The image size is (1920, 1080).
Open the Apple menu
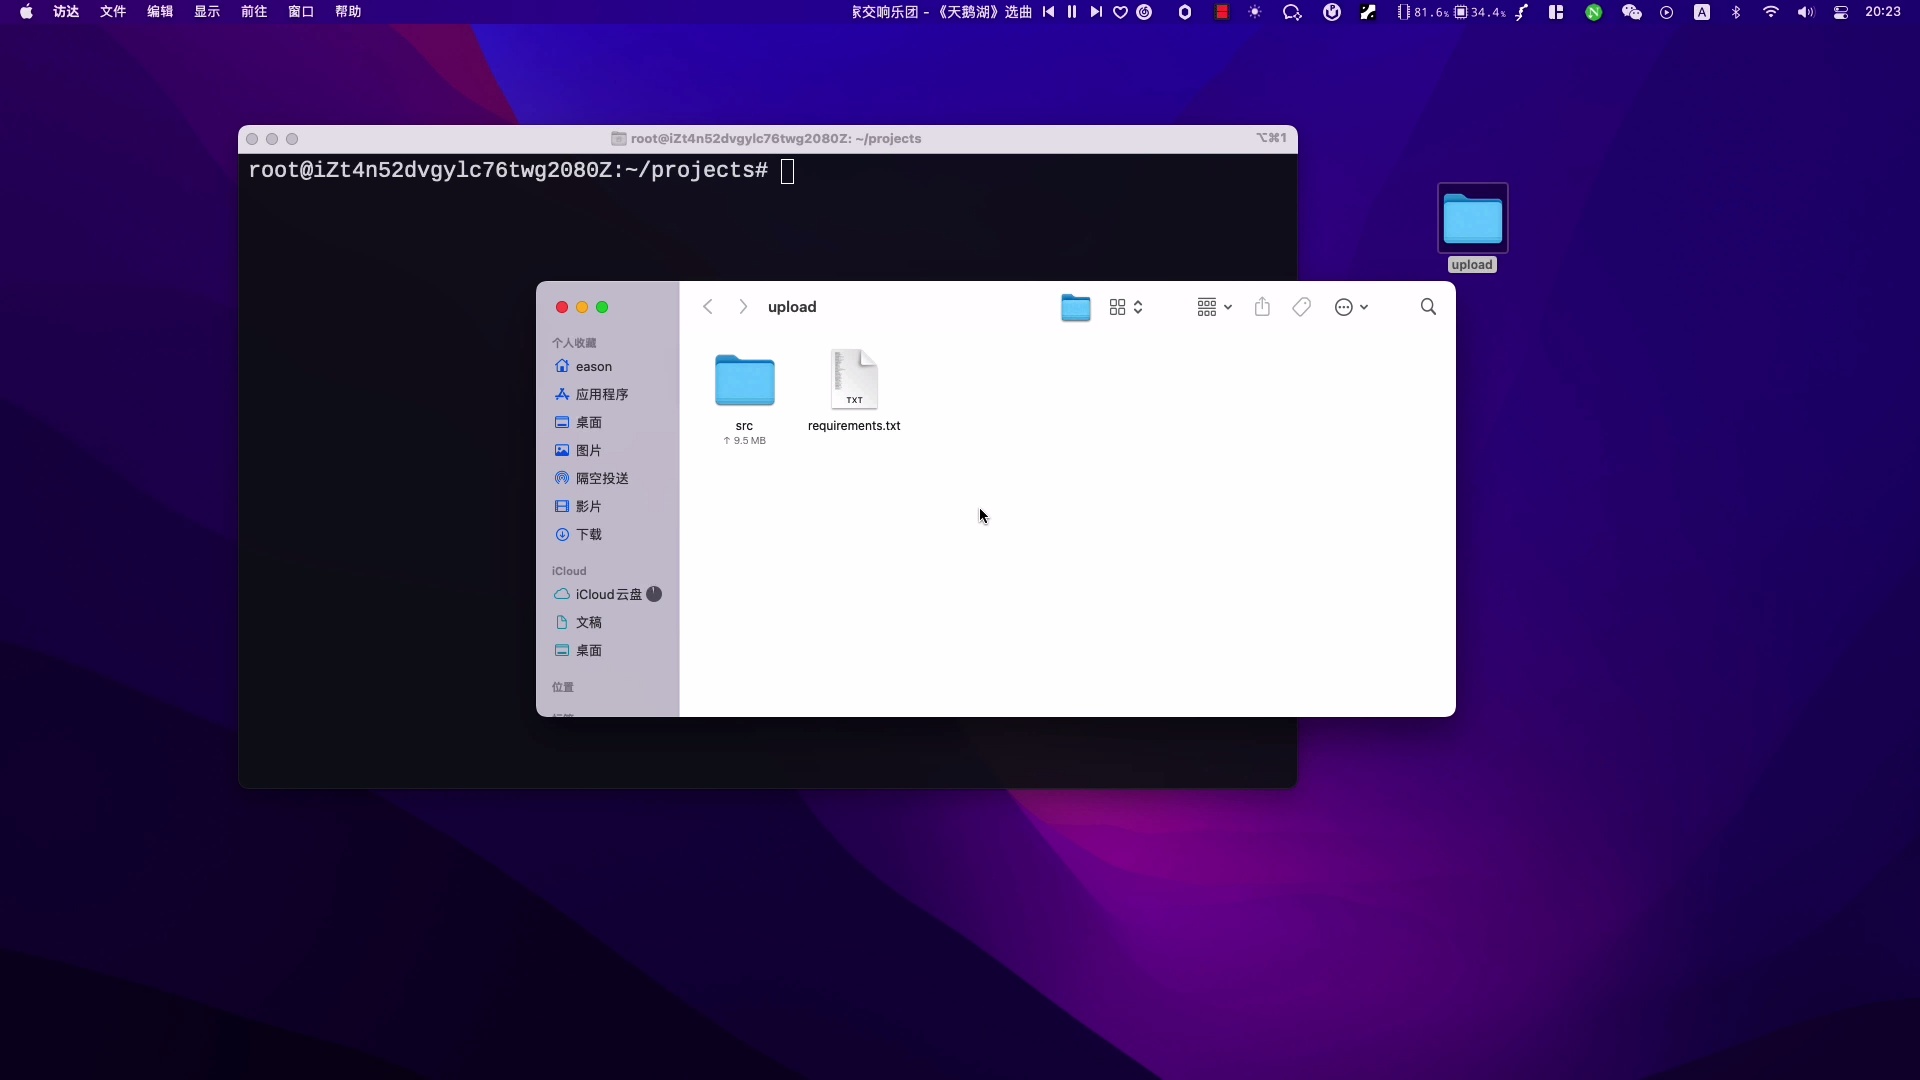tap(26, 12)
